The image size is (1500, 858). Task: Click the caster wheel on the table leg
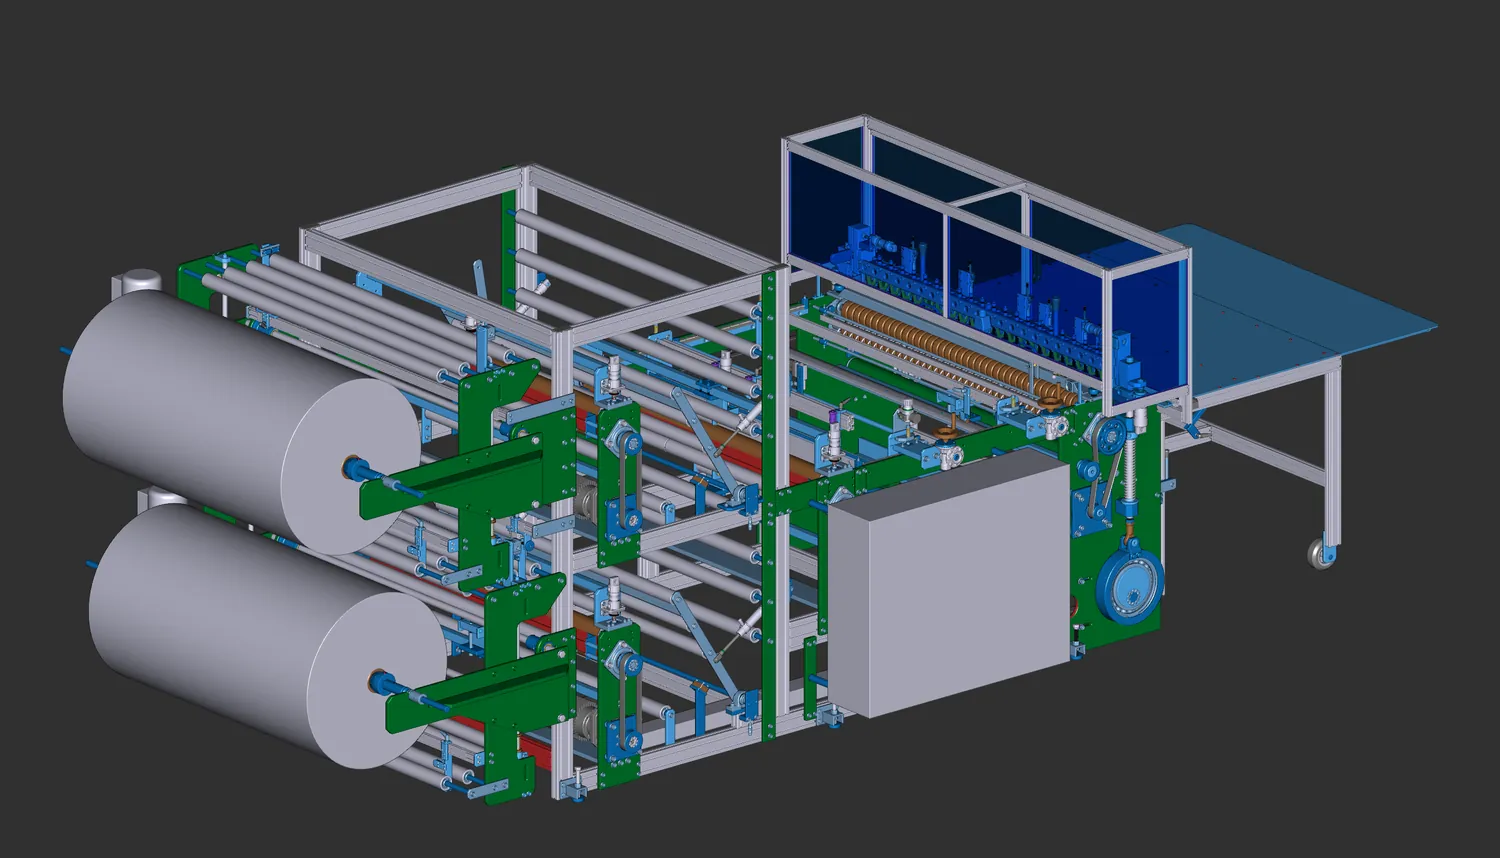(1323, 553)
